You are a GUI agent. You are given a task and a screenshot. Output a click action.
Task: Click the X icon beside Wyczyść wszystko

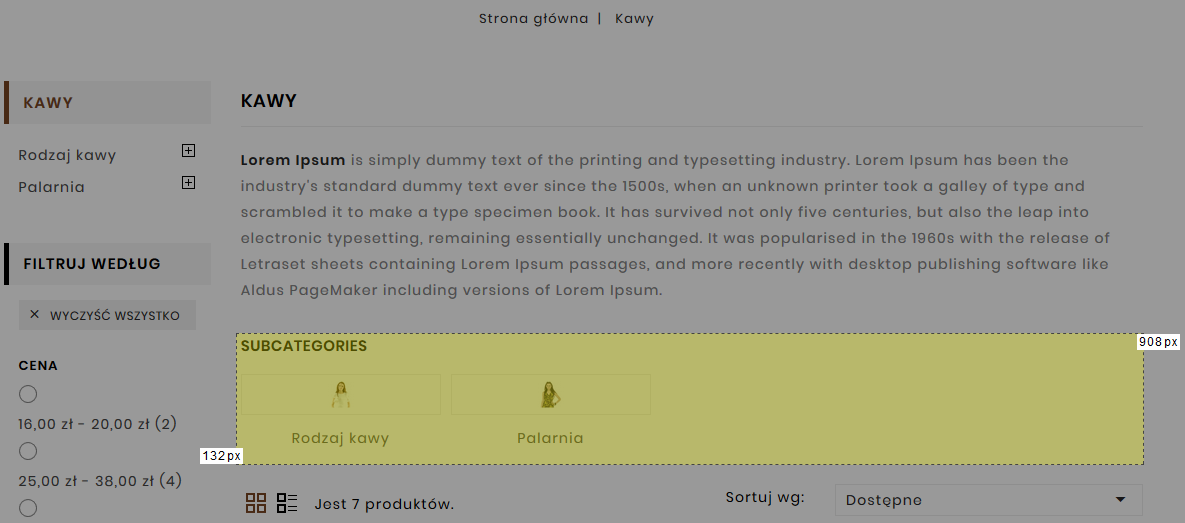(x=34, y=315)
